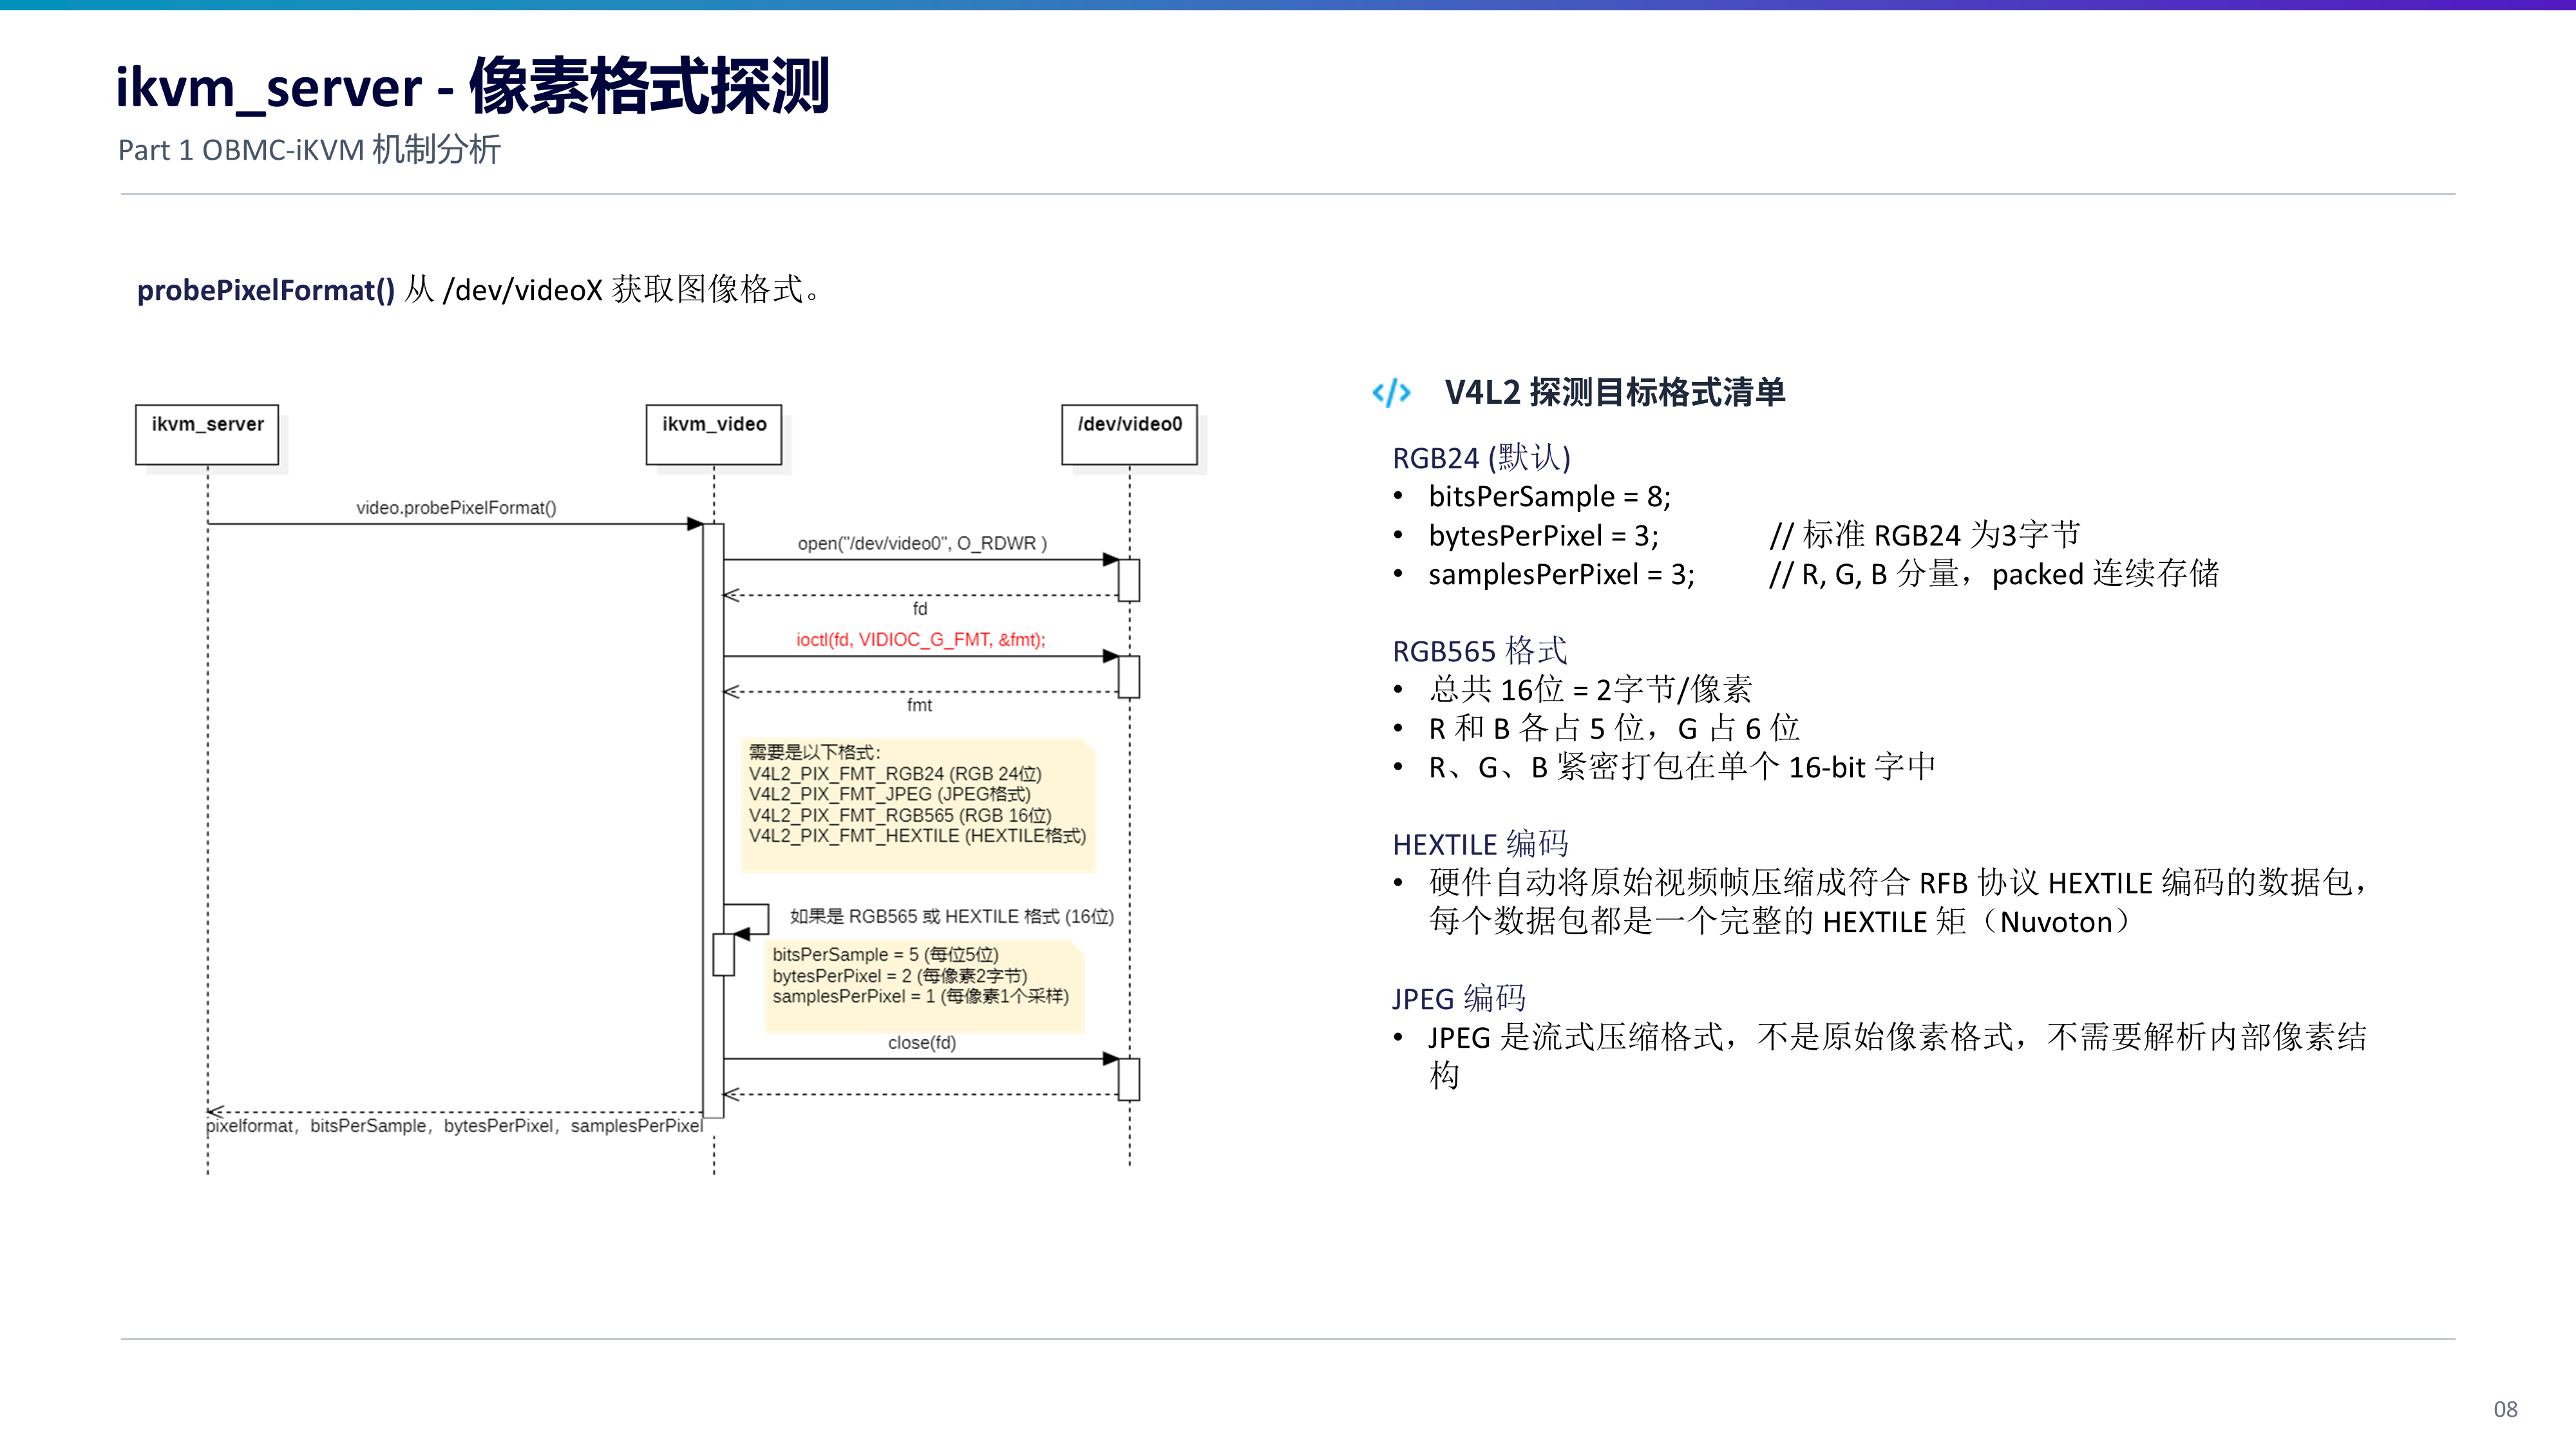
Task: Click the code brackets icon beside V4L2 heading
Action: point(1391,392)
